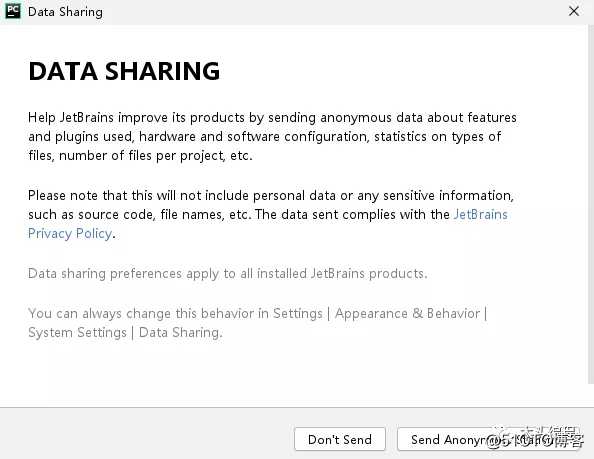Open the blue JetBrains link text
This screenshot has height=459, width=594.
[480, 214]
